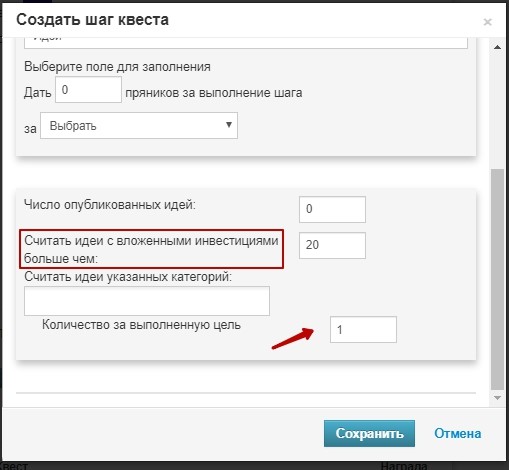Click the Количество за выполненную цель field

point(363,329)
